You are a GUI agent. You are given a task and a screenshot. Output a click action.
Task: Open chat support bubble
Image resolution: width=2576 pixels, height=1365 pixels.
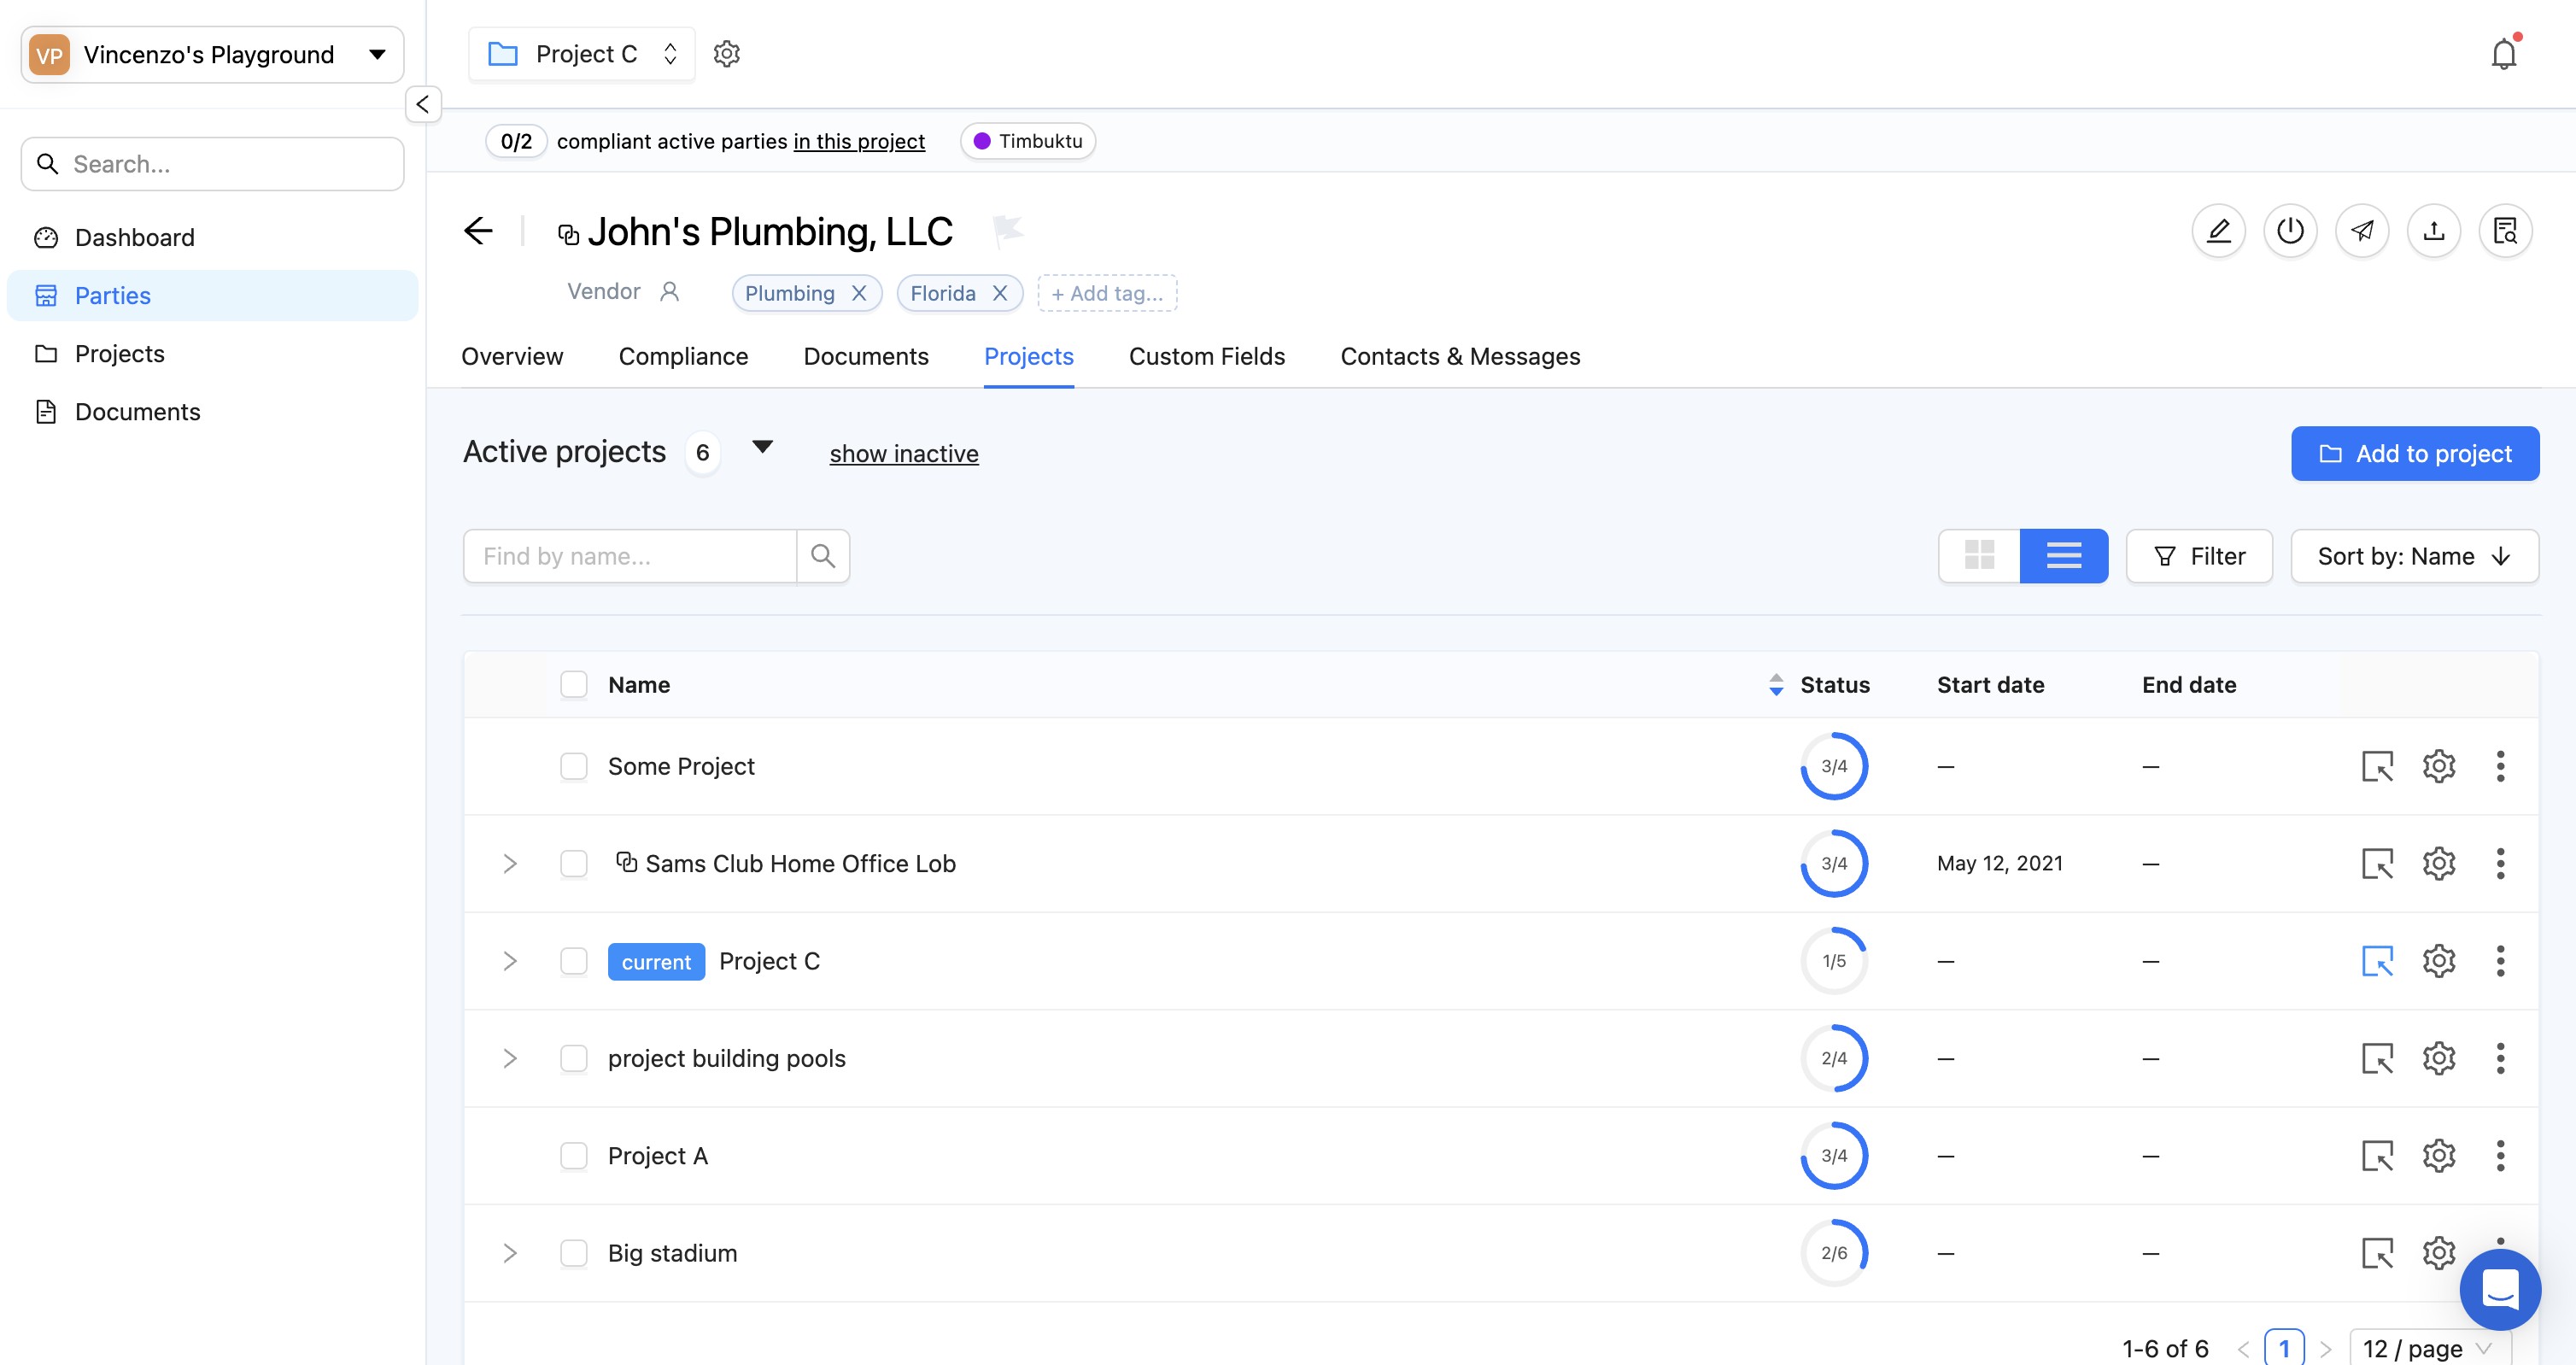point(2499,1288)
